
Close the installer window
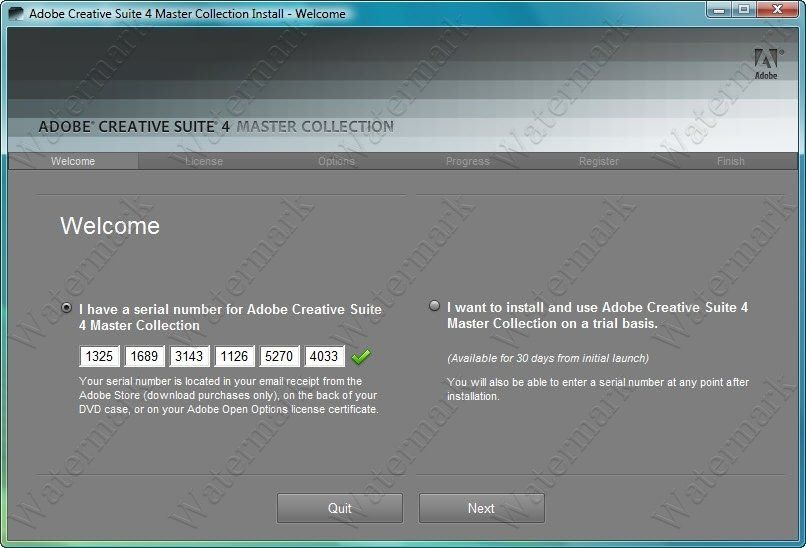click(x=778, y=10)
